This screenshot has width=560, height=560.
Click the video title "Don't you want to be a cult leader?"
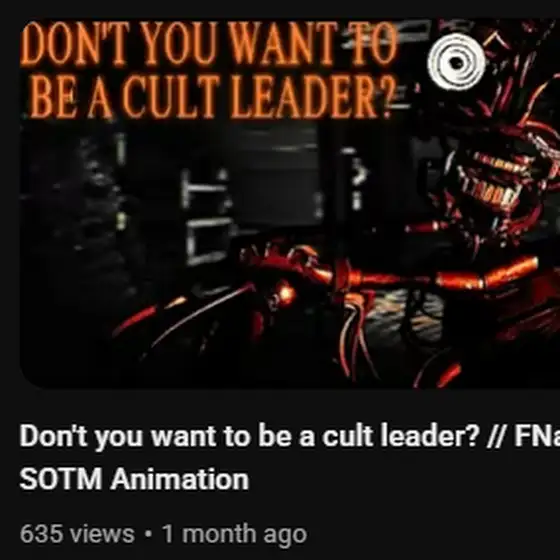(x=249, y=436)
